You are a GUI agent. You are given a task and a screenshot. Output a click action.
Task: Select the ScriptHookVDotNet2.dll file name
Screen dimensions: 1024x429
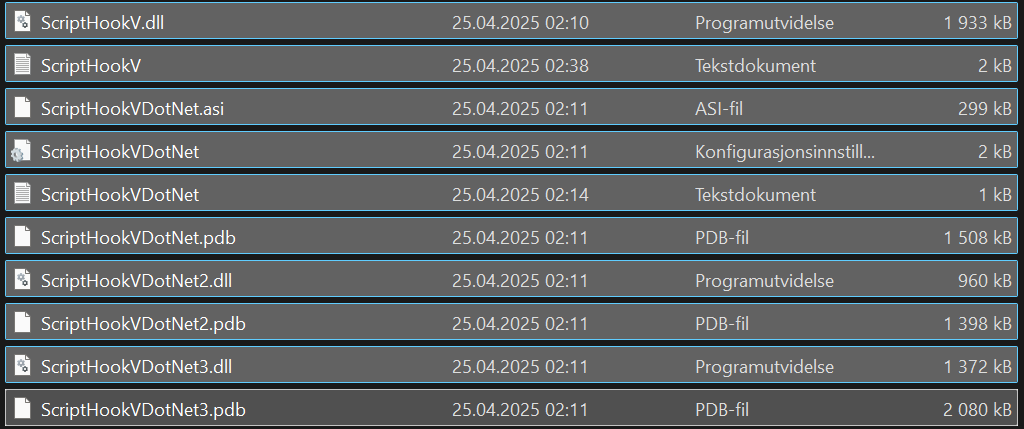(x=136, y=281)
